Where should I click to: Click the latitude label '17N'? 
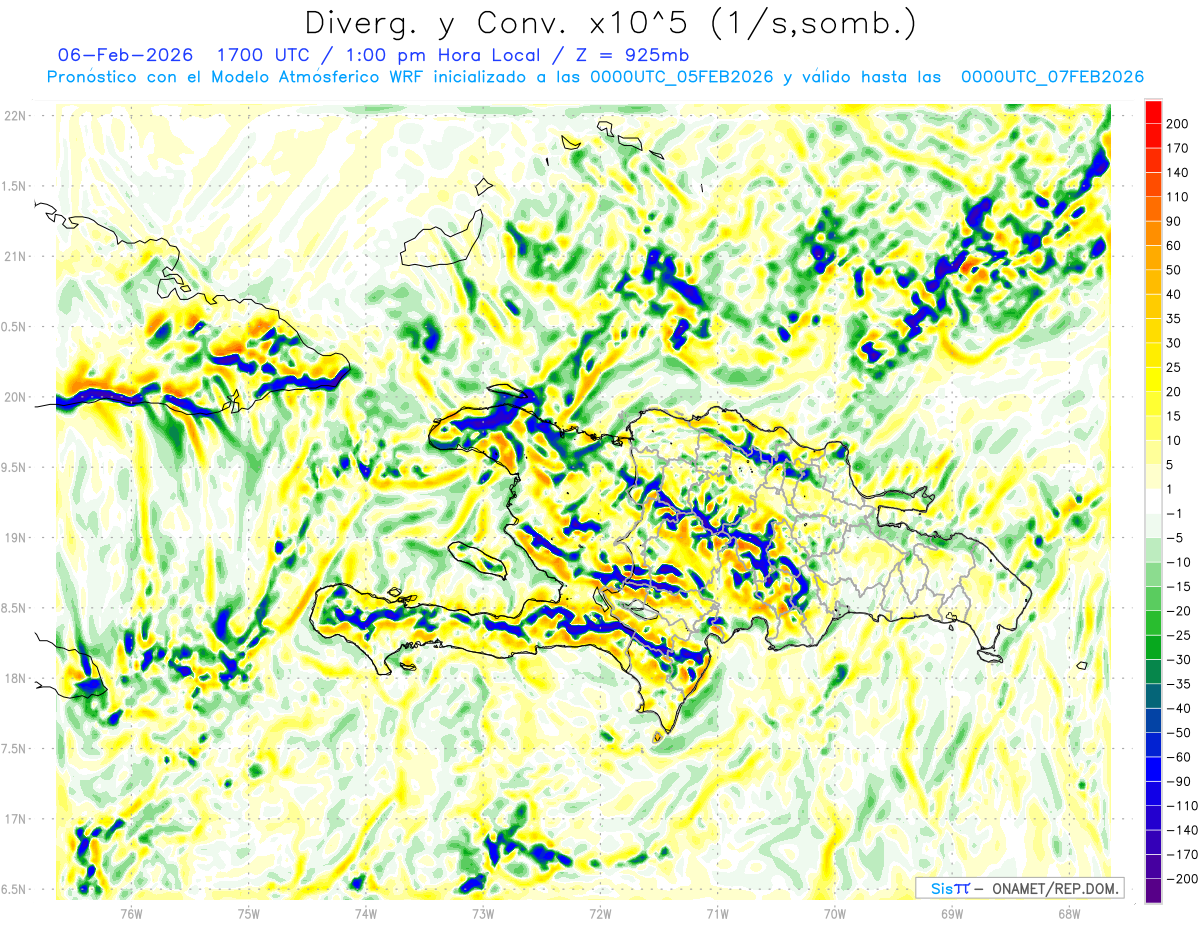pos(16,819)
